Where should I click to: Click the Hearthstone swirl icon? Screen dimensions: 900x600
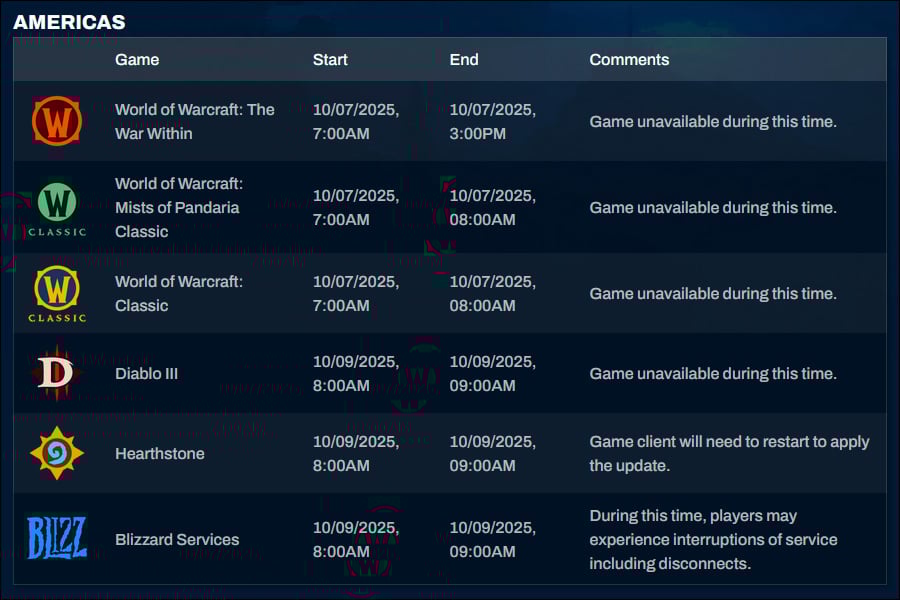pos(57,453)
